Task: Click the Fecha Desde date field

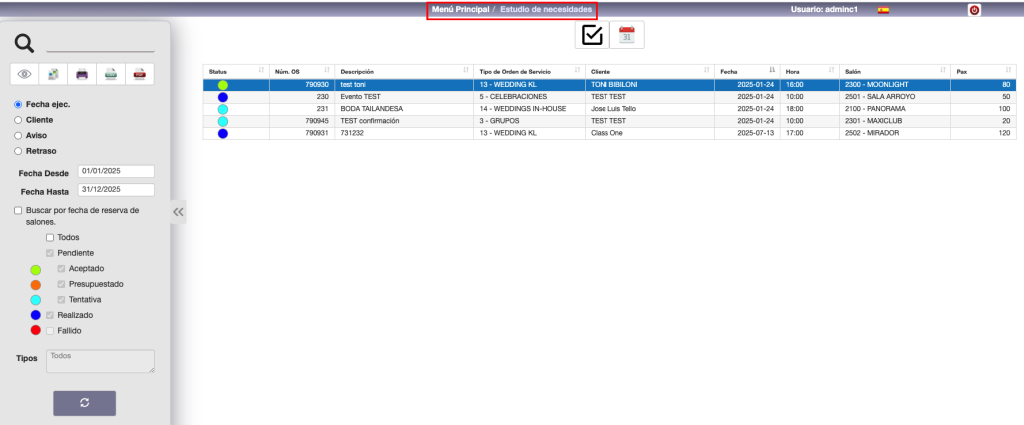Action: (115, 172)
